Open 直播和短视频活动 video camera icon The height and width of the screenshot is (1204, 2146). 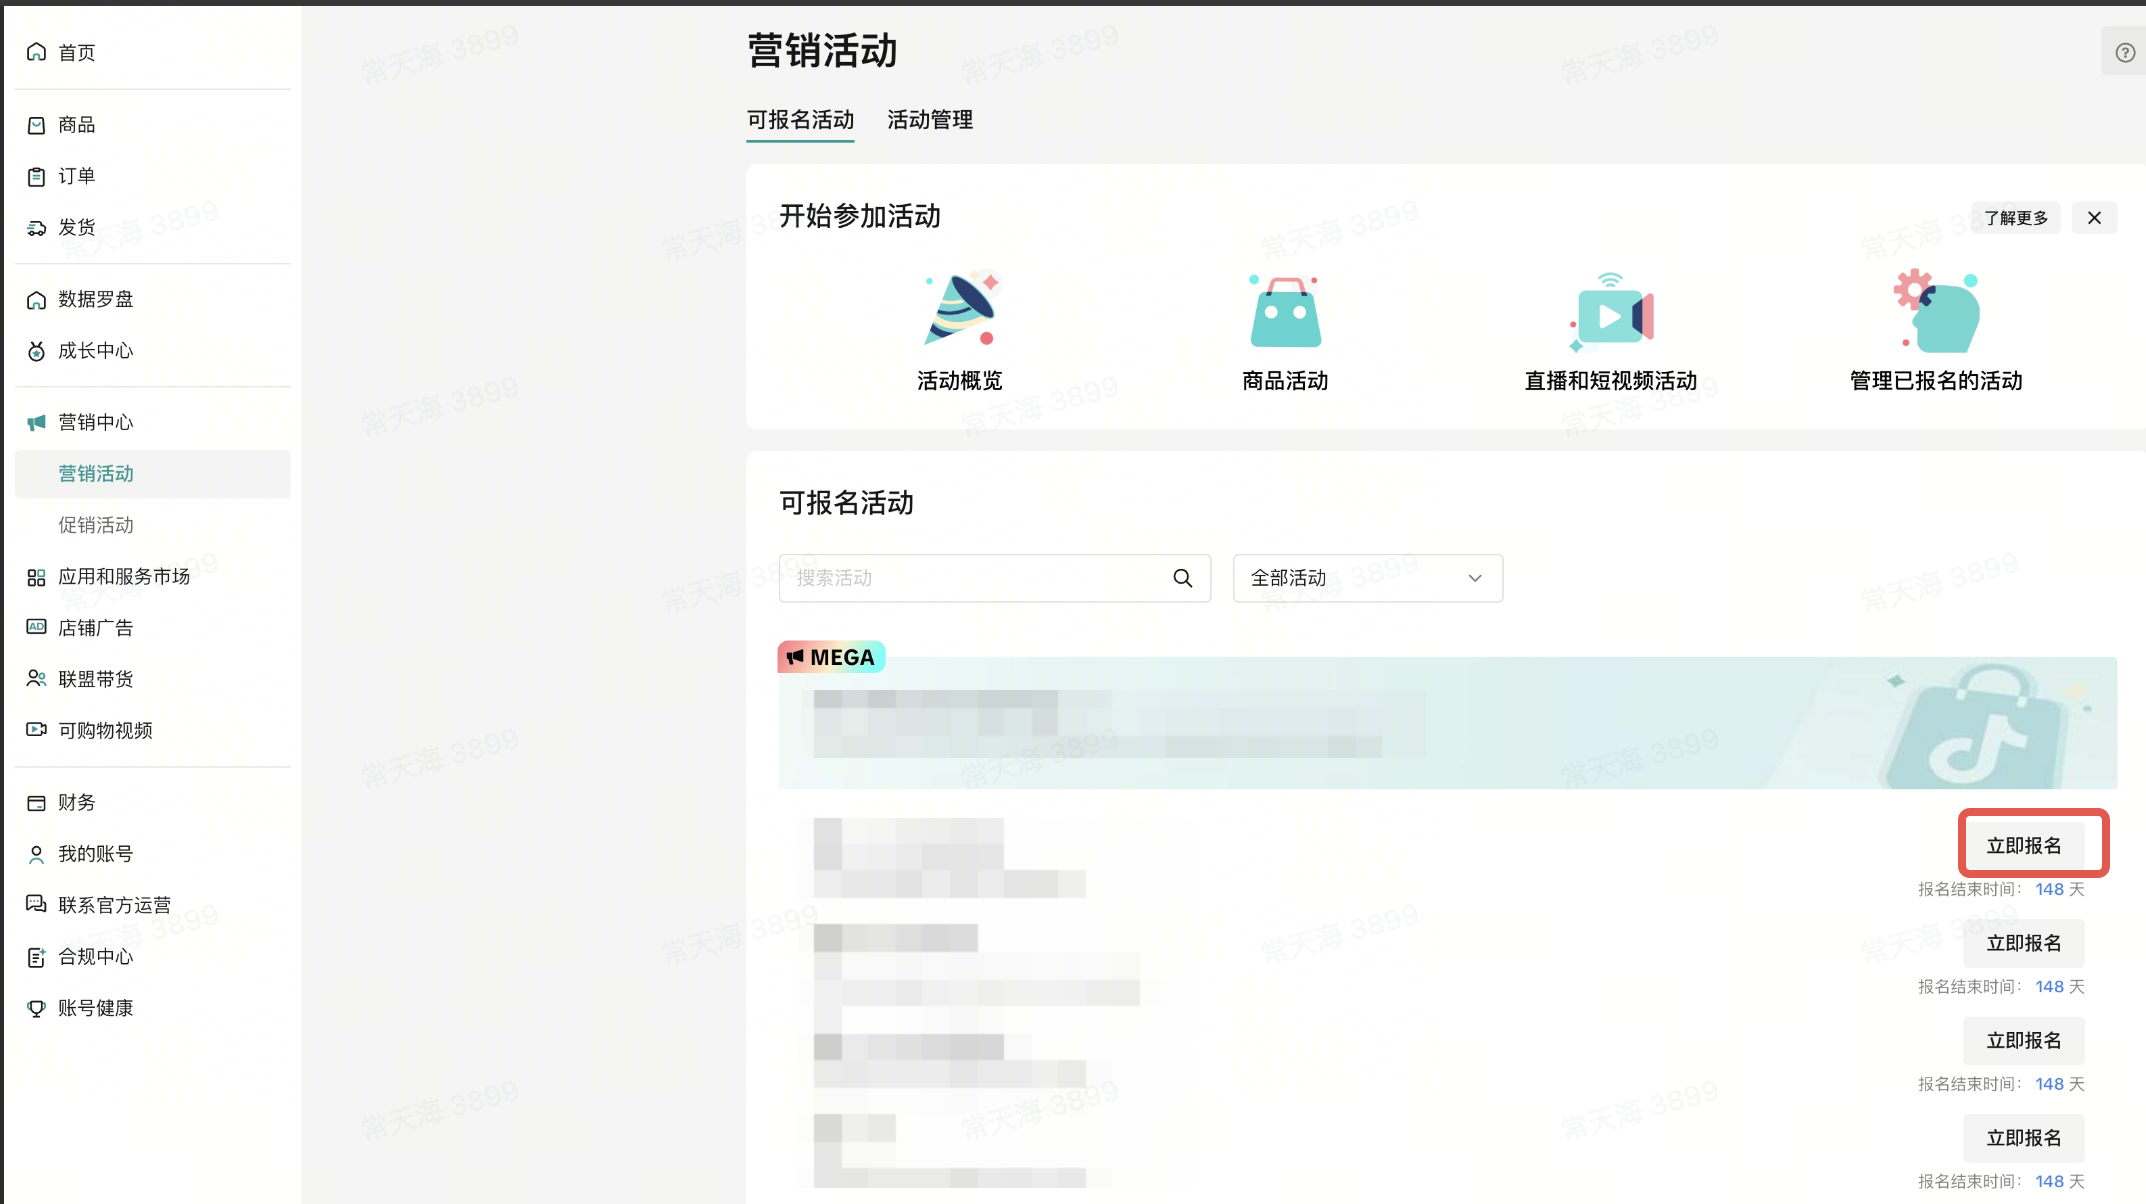coord(1610,312)
